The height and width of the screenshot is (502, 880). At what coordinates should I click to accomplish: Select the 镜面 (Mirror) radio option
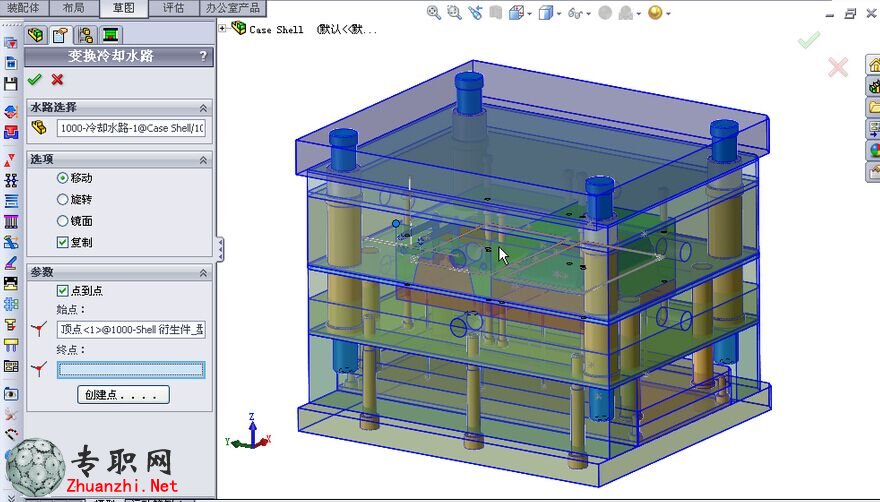(62, 221)
